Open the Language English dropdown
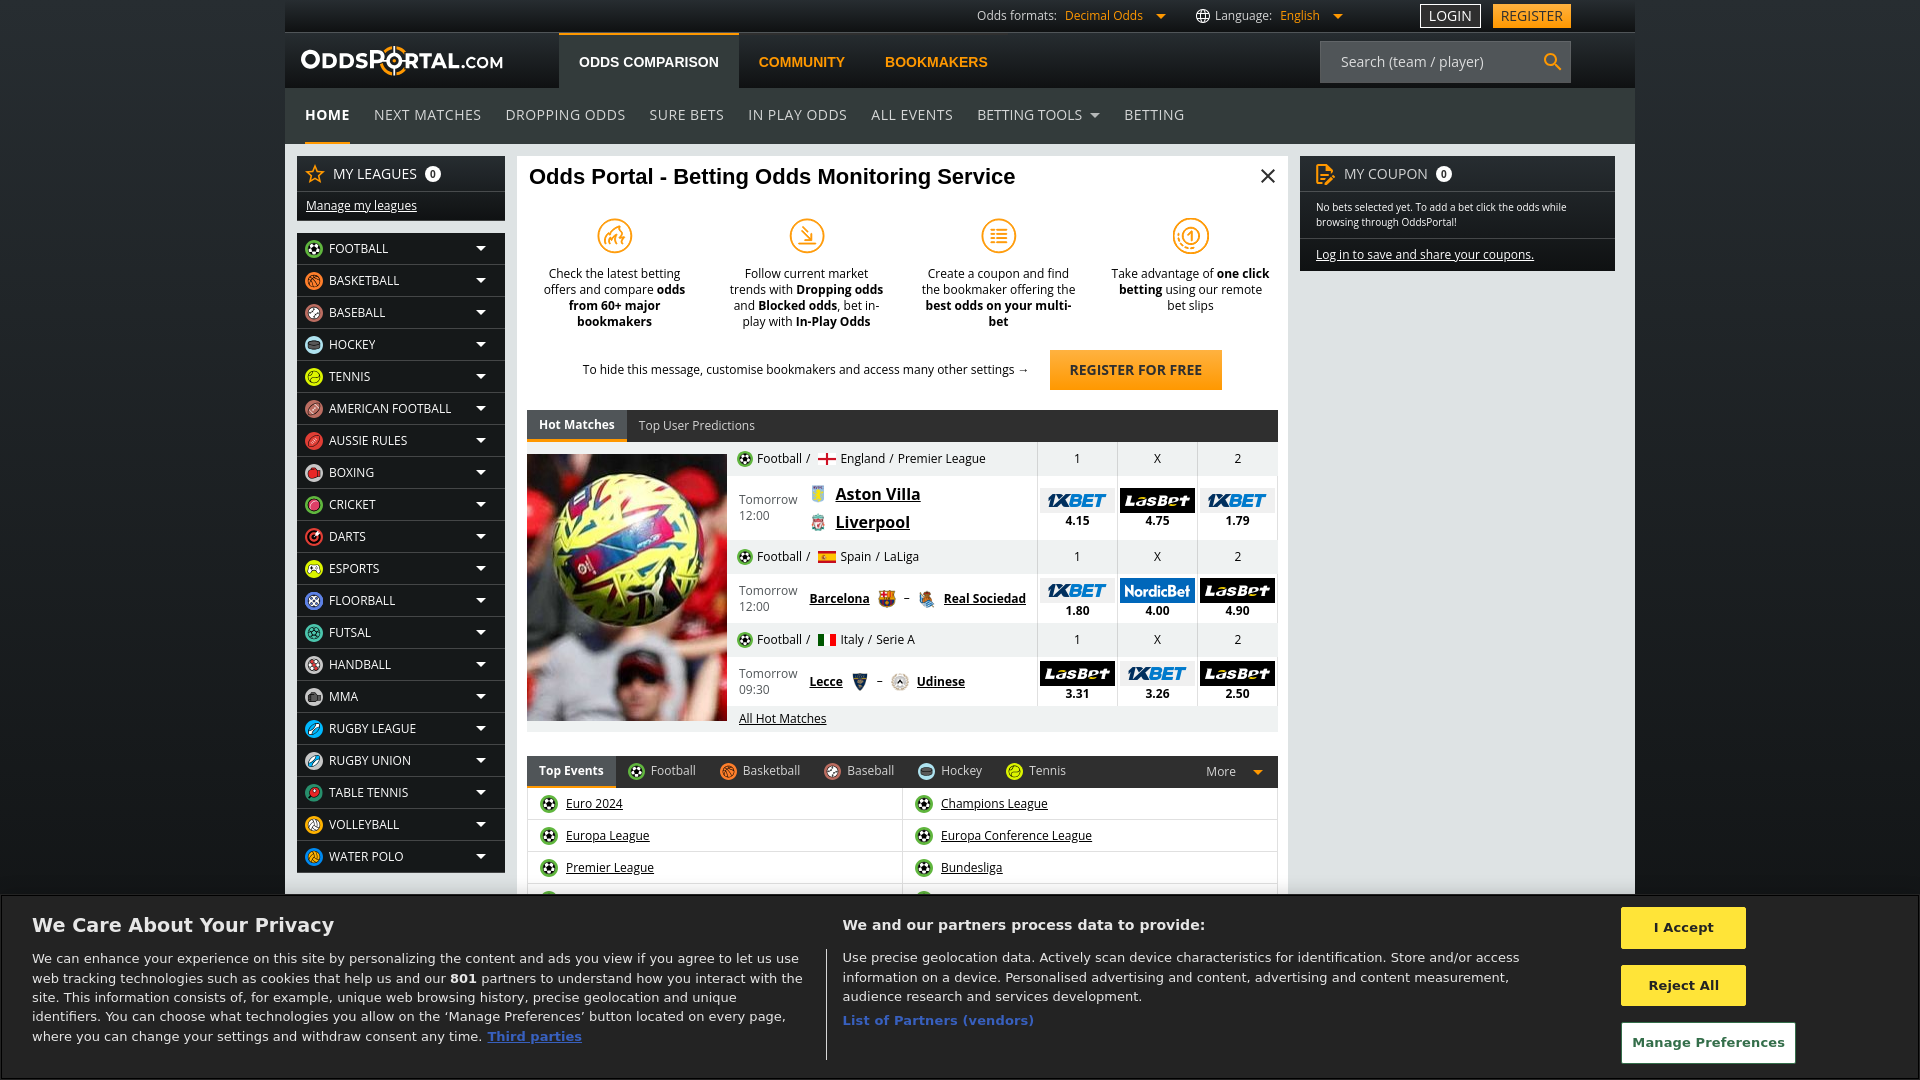 1311,16
